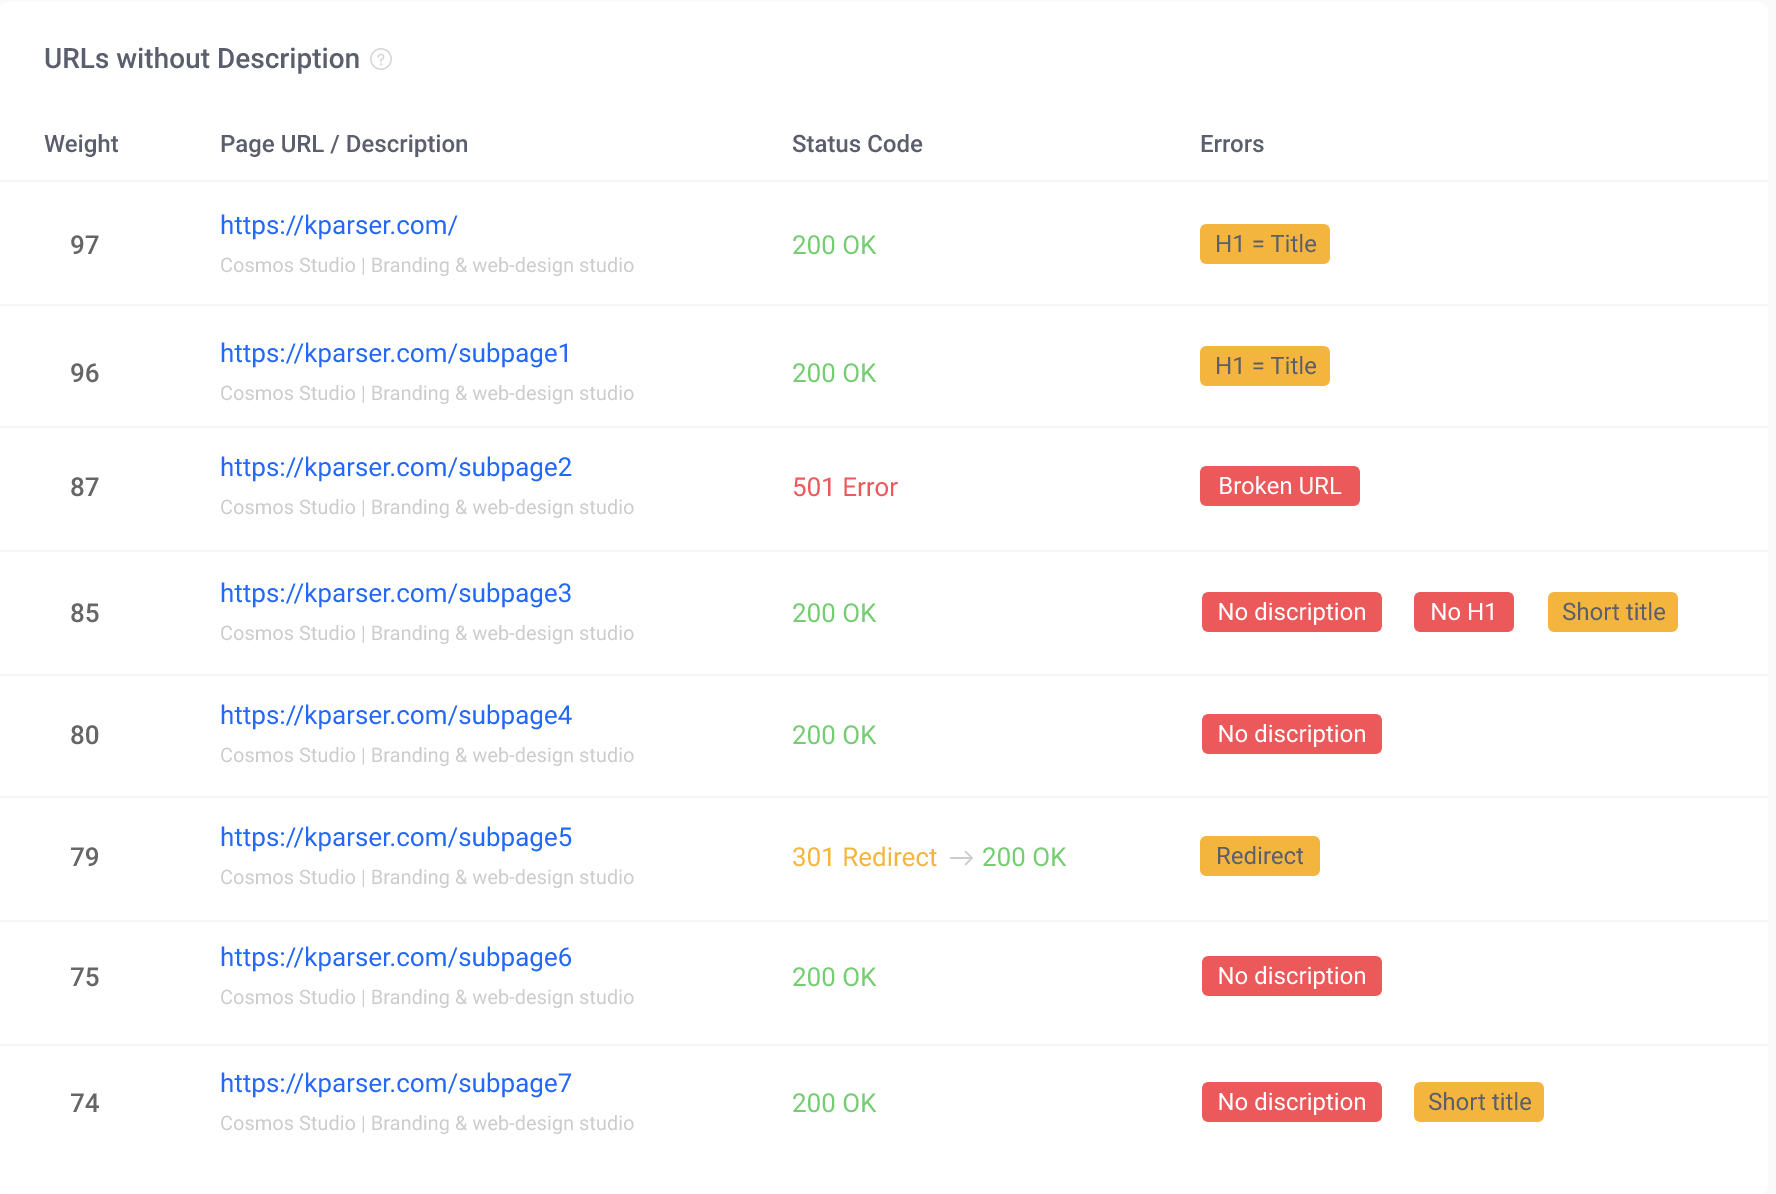This screenshot has height=1194, width=1776.
Task: Open the kparser.com/subpage3 link
Action: point(395,594)
